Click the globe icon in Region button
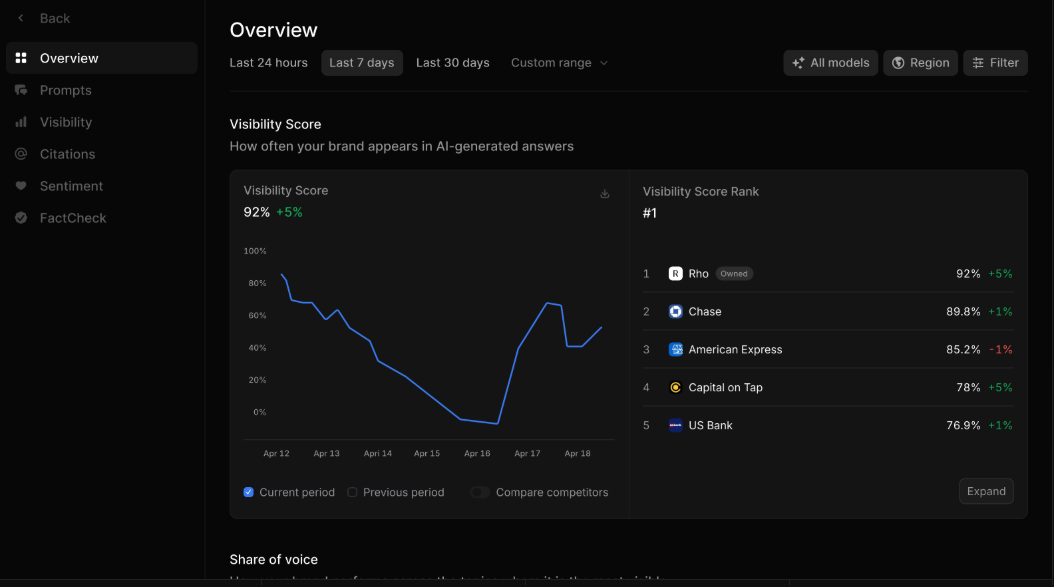 (898, 63)
